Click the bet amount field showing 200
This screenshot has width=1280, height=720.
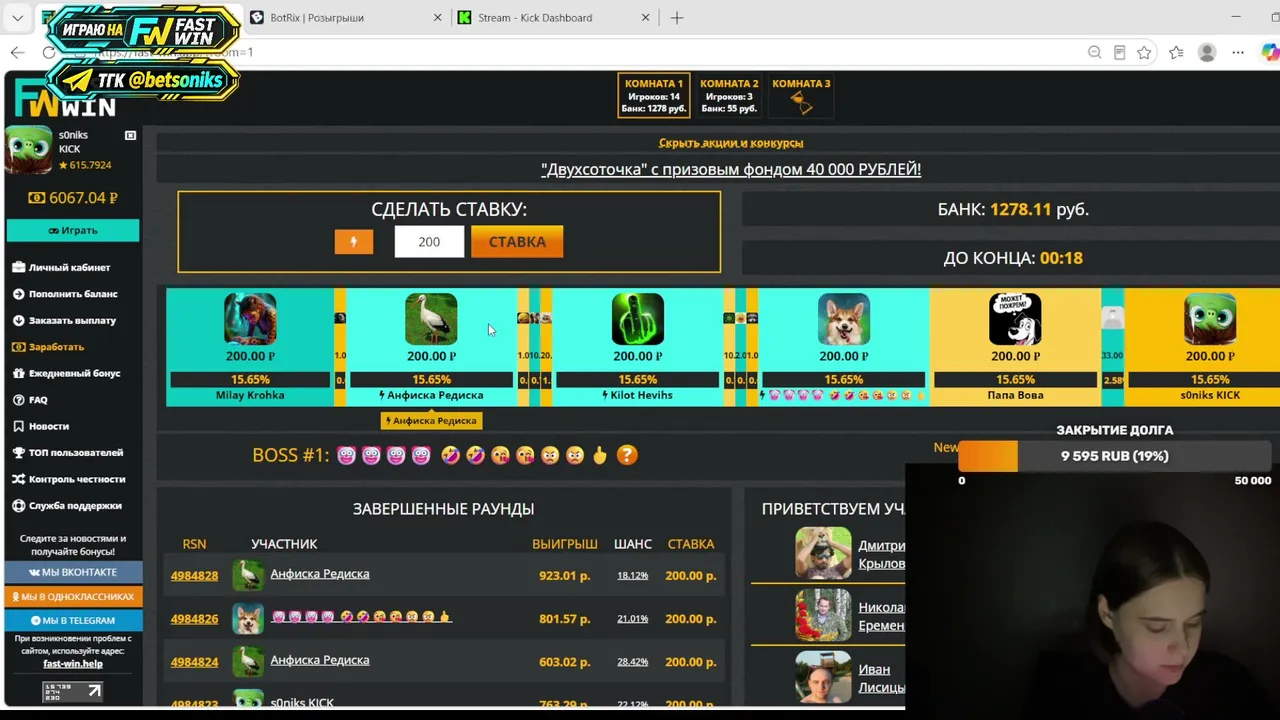click(x=429, y=241)
